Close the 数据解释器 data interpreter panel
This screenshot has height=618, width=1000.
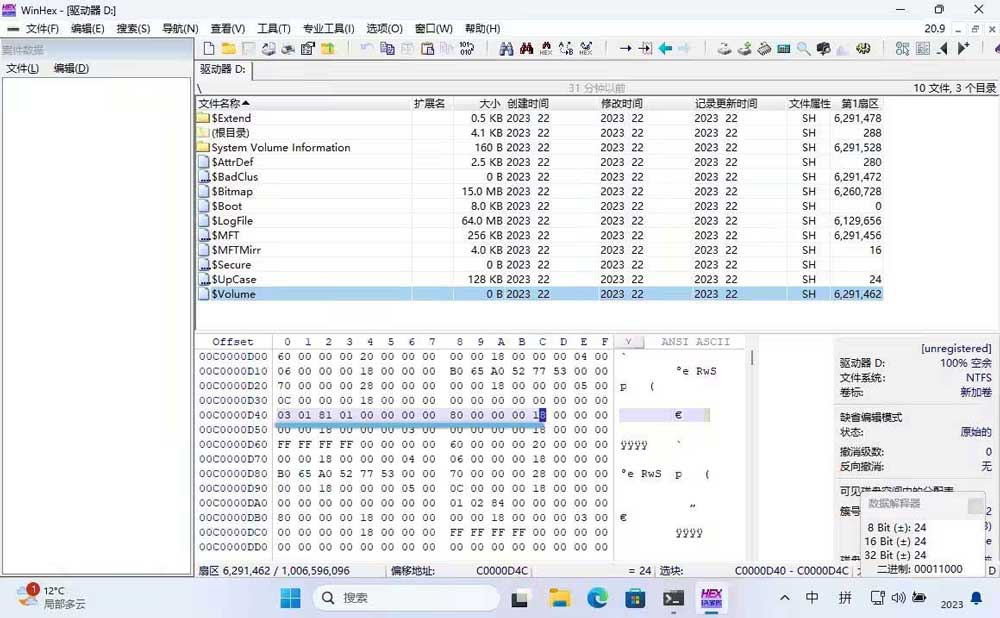click(975, 506)
